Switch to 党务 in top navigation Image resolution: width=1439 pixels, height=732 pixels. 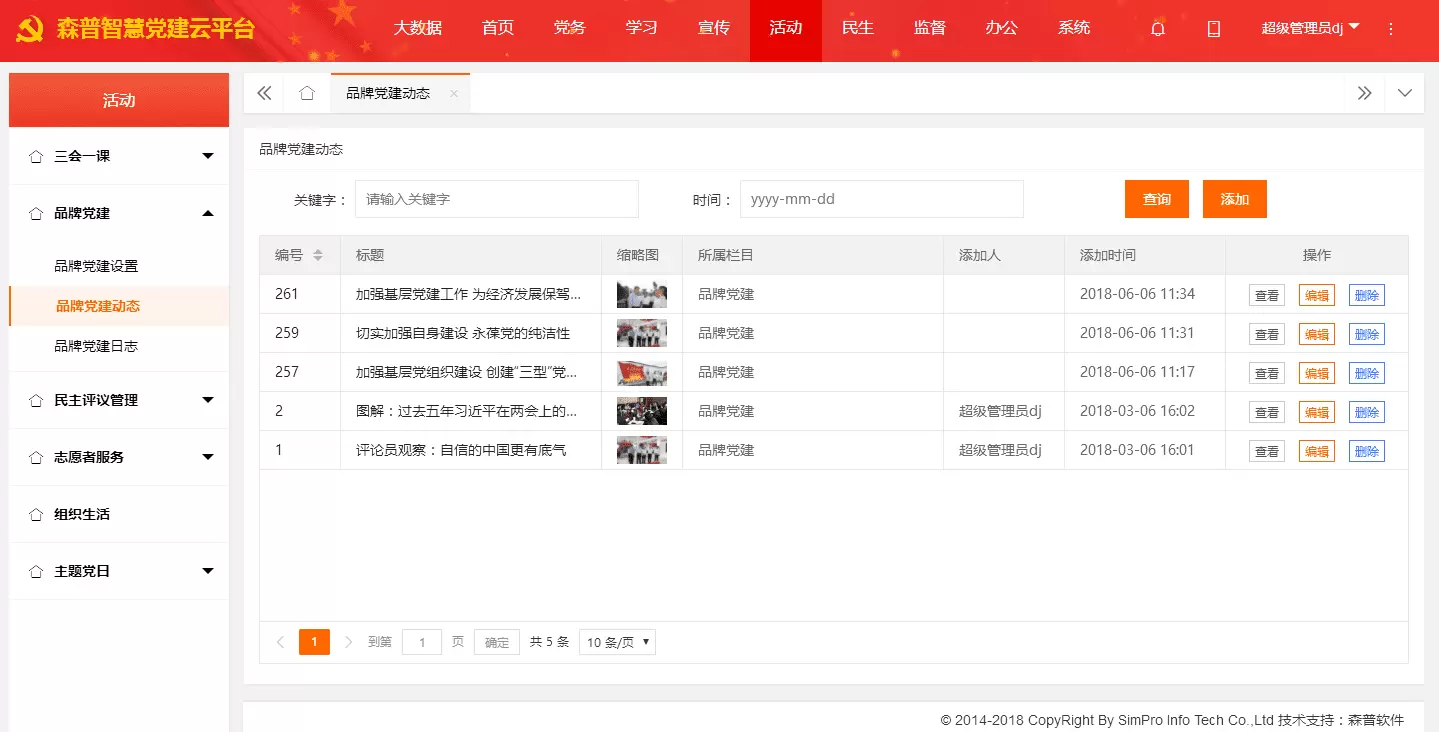pyautogui.click(x=569, y=28)
